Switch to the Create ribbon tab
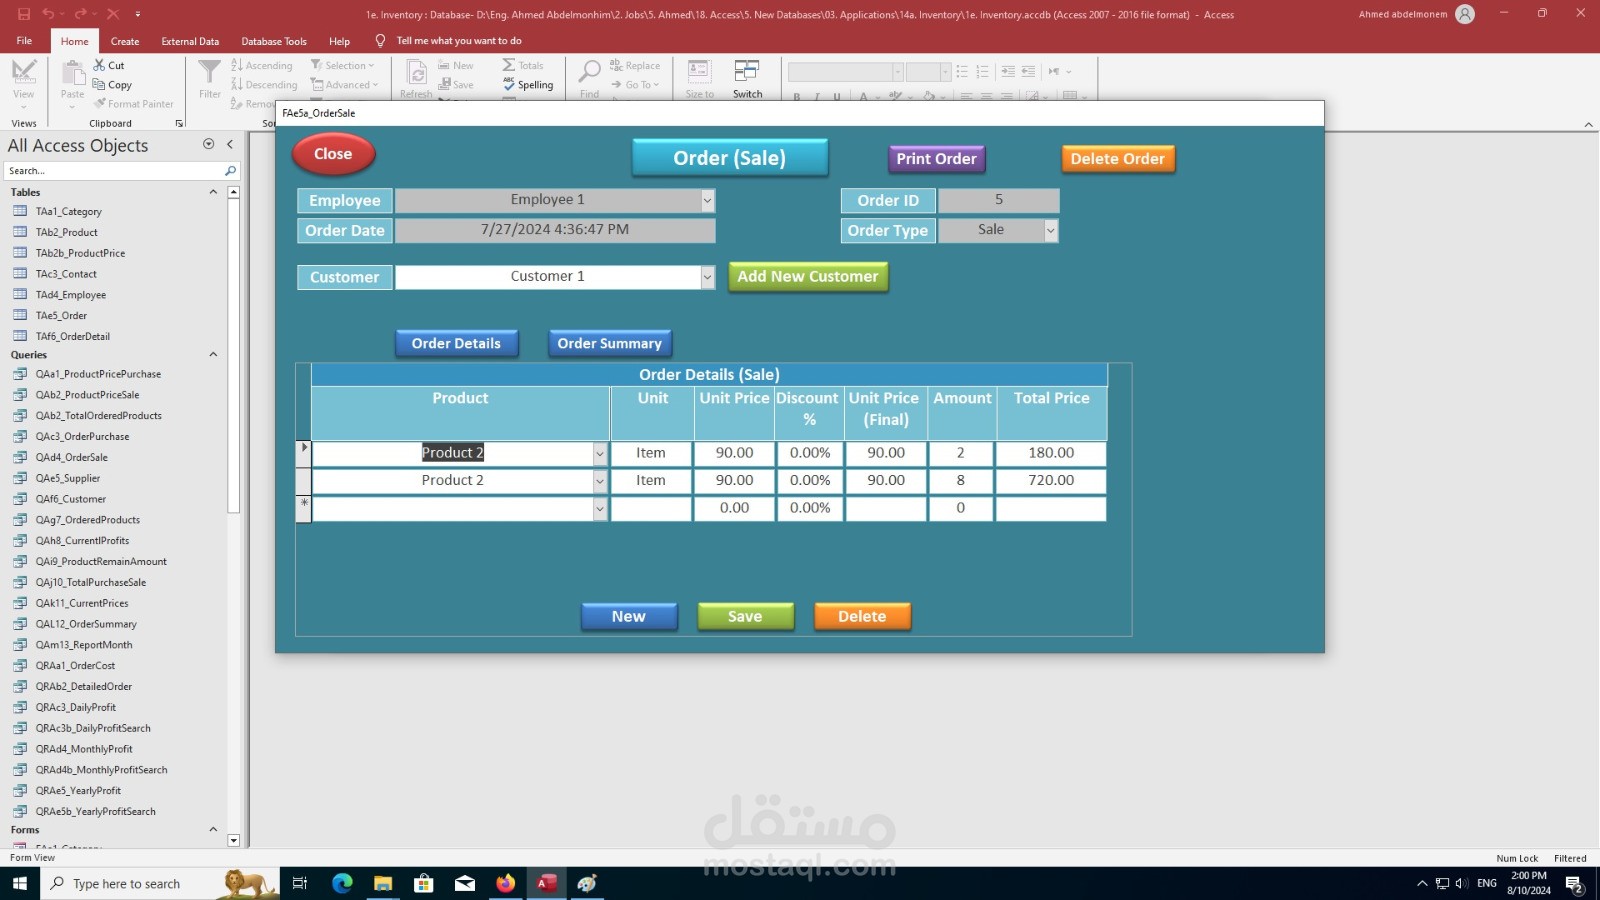Screen dimensions: 1600x900 coord(125,41)
